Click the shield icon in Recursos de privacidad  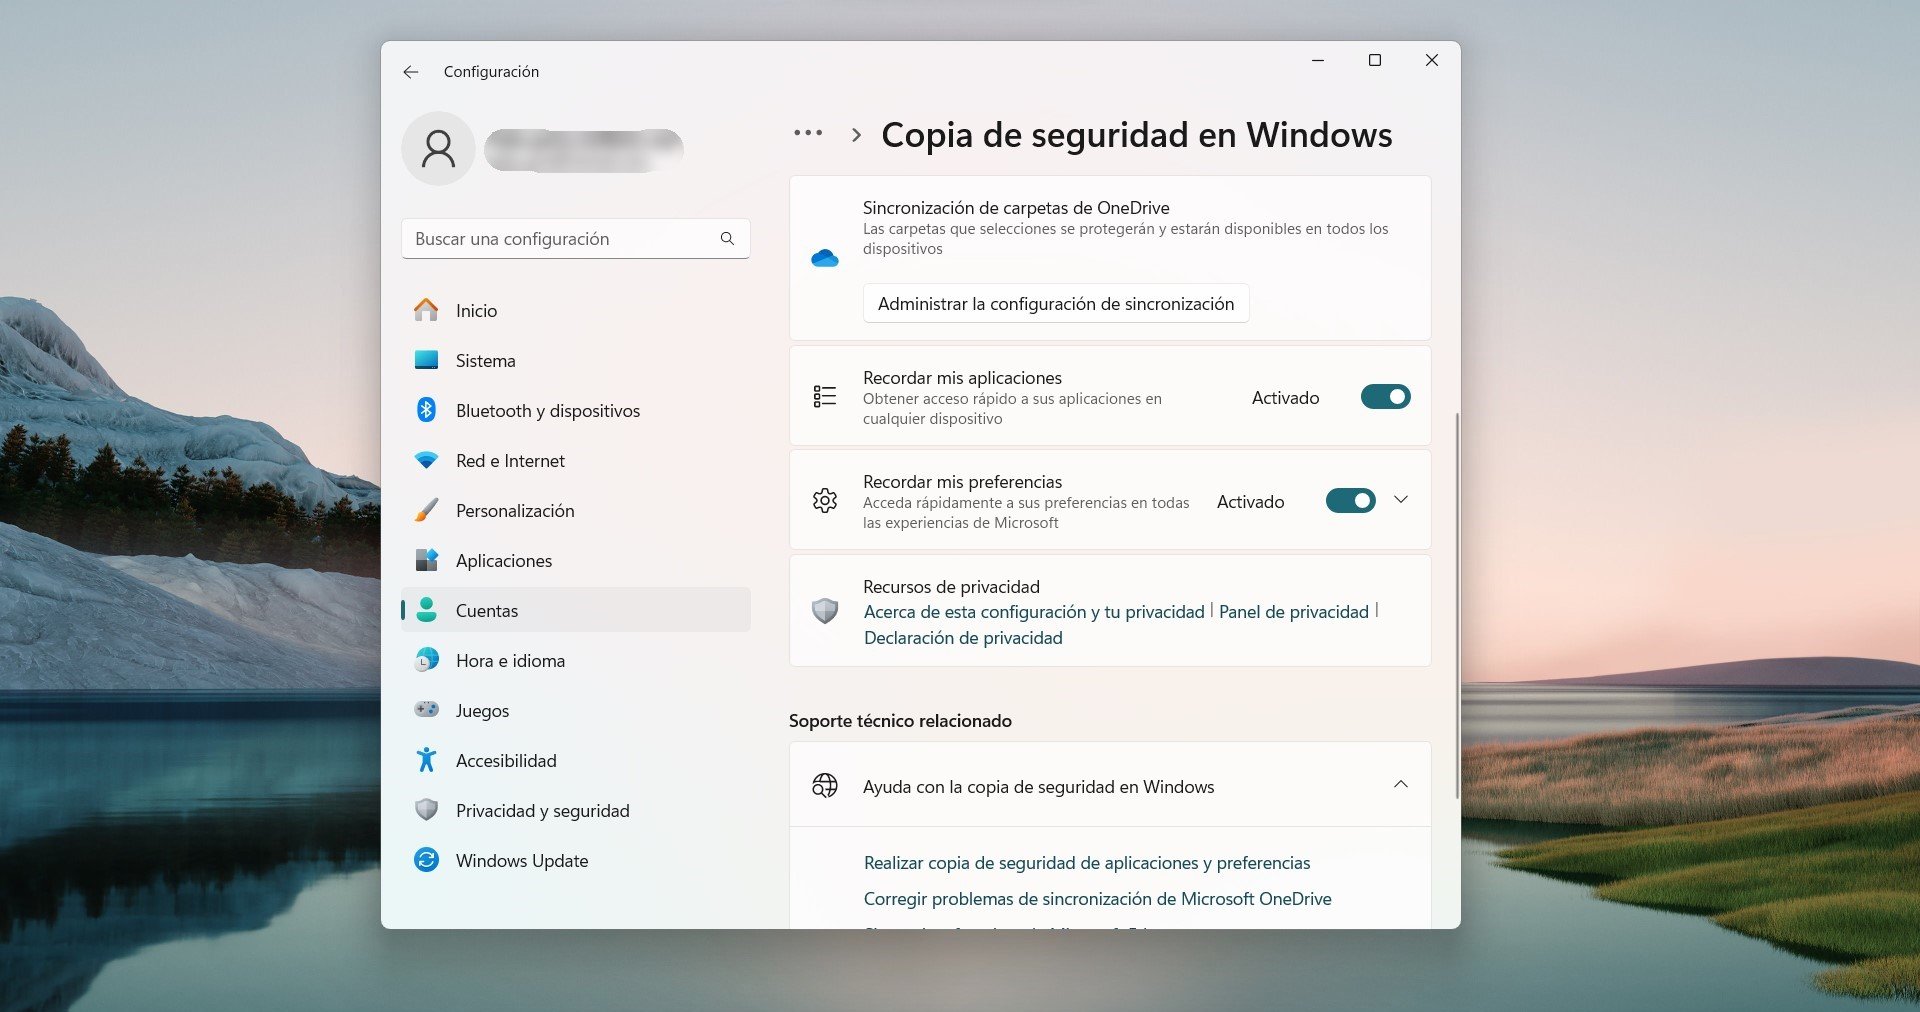point(825,610)
